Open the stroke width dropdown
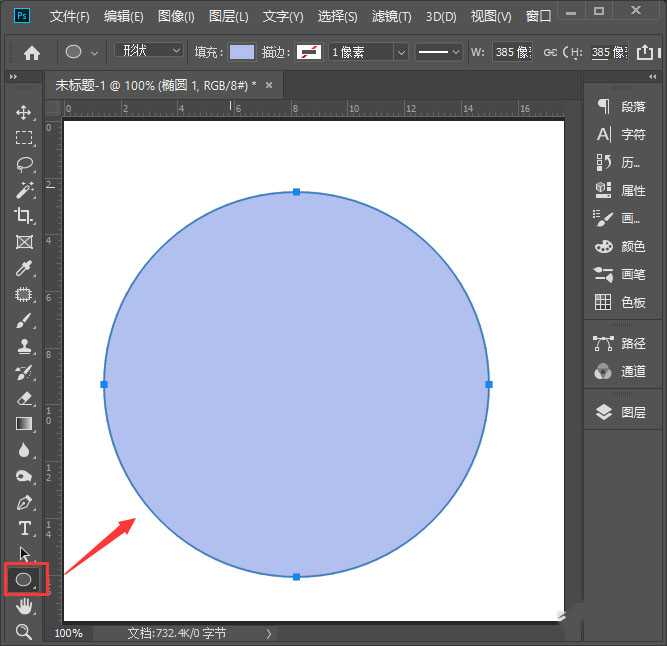Viewport: 667px width, 646px height. pos(368,52)
